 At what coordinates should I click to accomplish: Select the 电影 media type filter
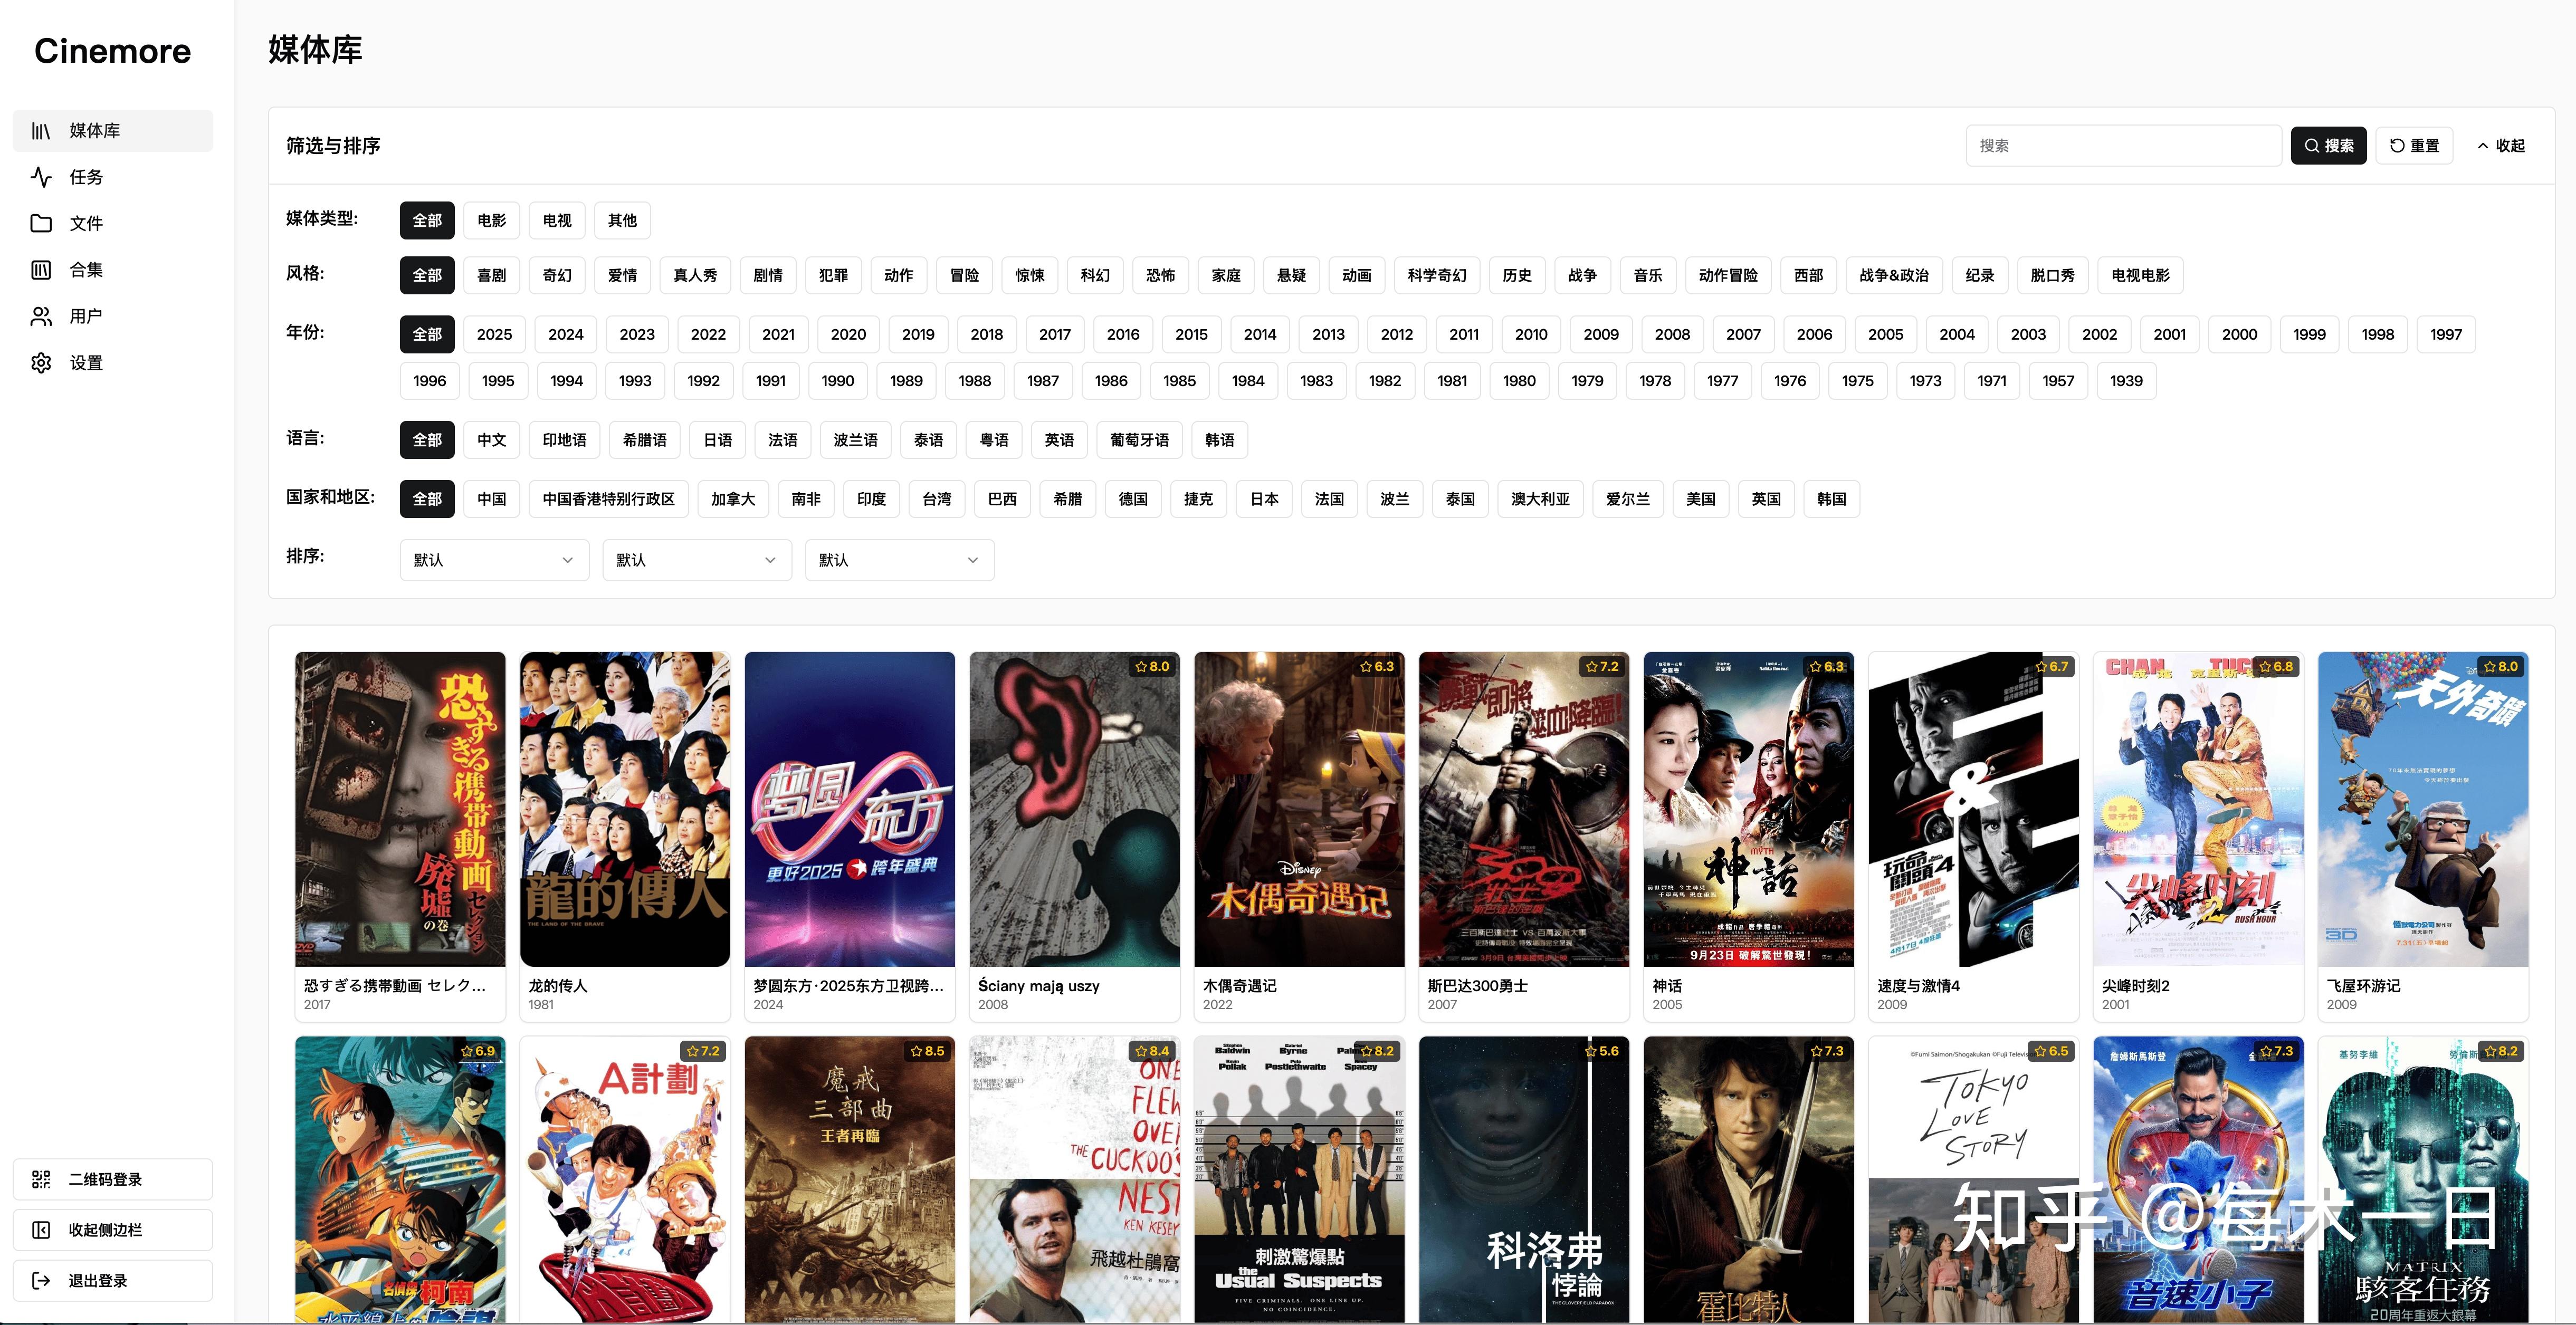click(x=491, y=220)
